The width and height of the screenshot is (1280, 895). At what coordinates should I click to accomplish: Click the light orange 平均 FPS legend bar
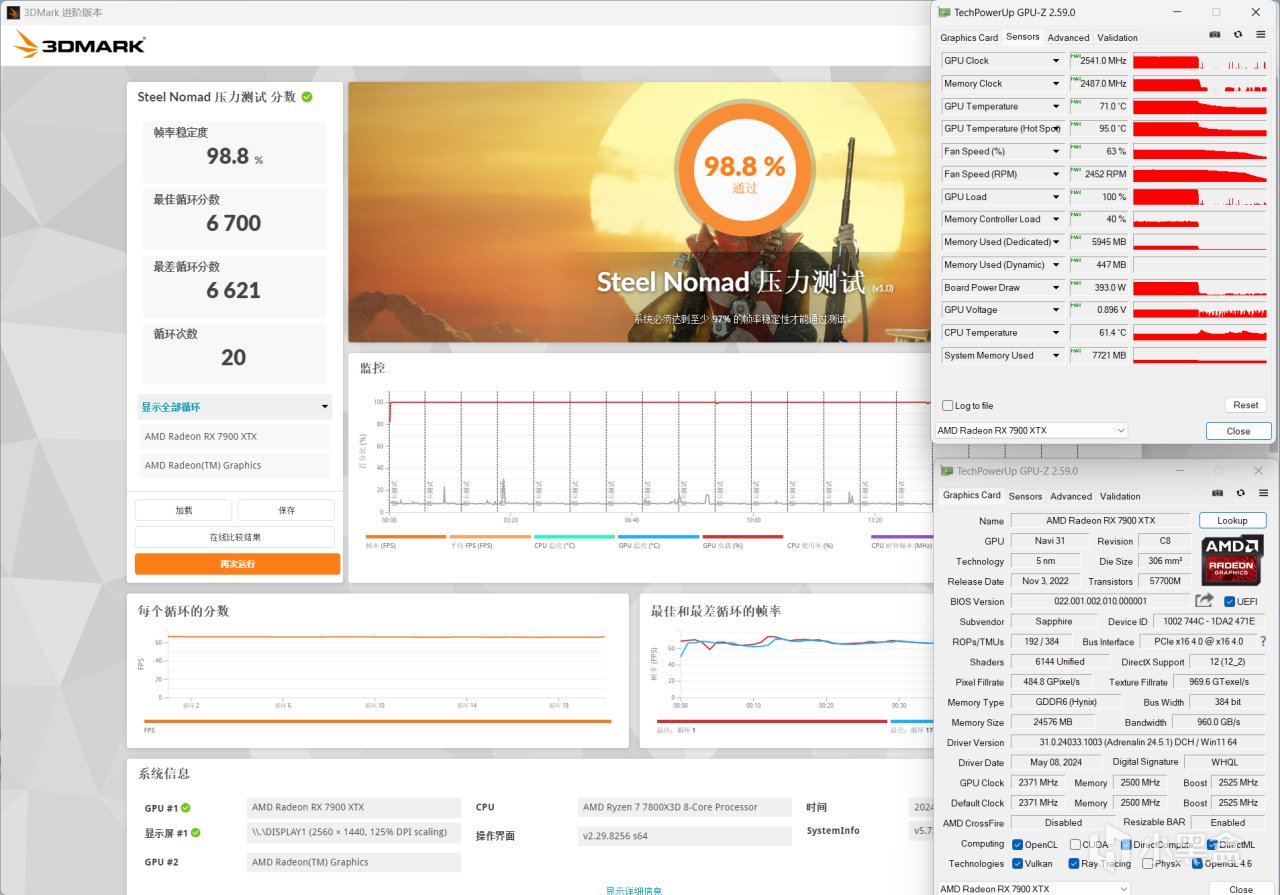click(490, 537)
